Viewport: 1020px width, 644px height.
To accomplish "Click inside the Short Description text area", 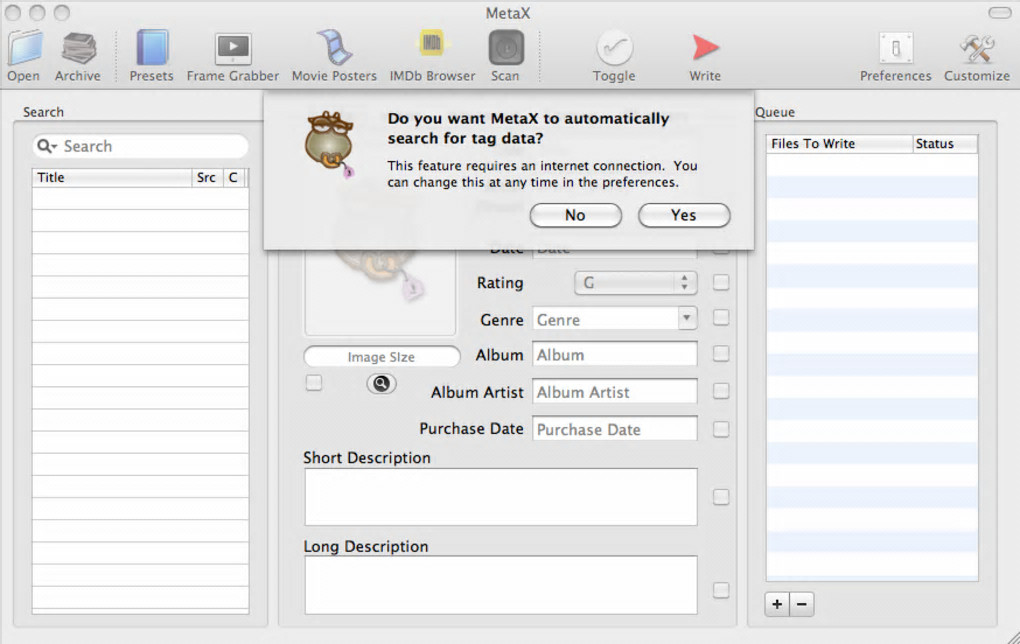I will click(x=501, y=497).
